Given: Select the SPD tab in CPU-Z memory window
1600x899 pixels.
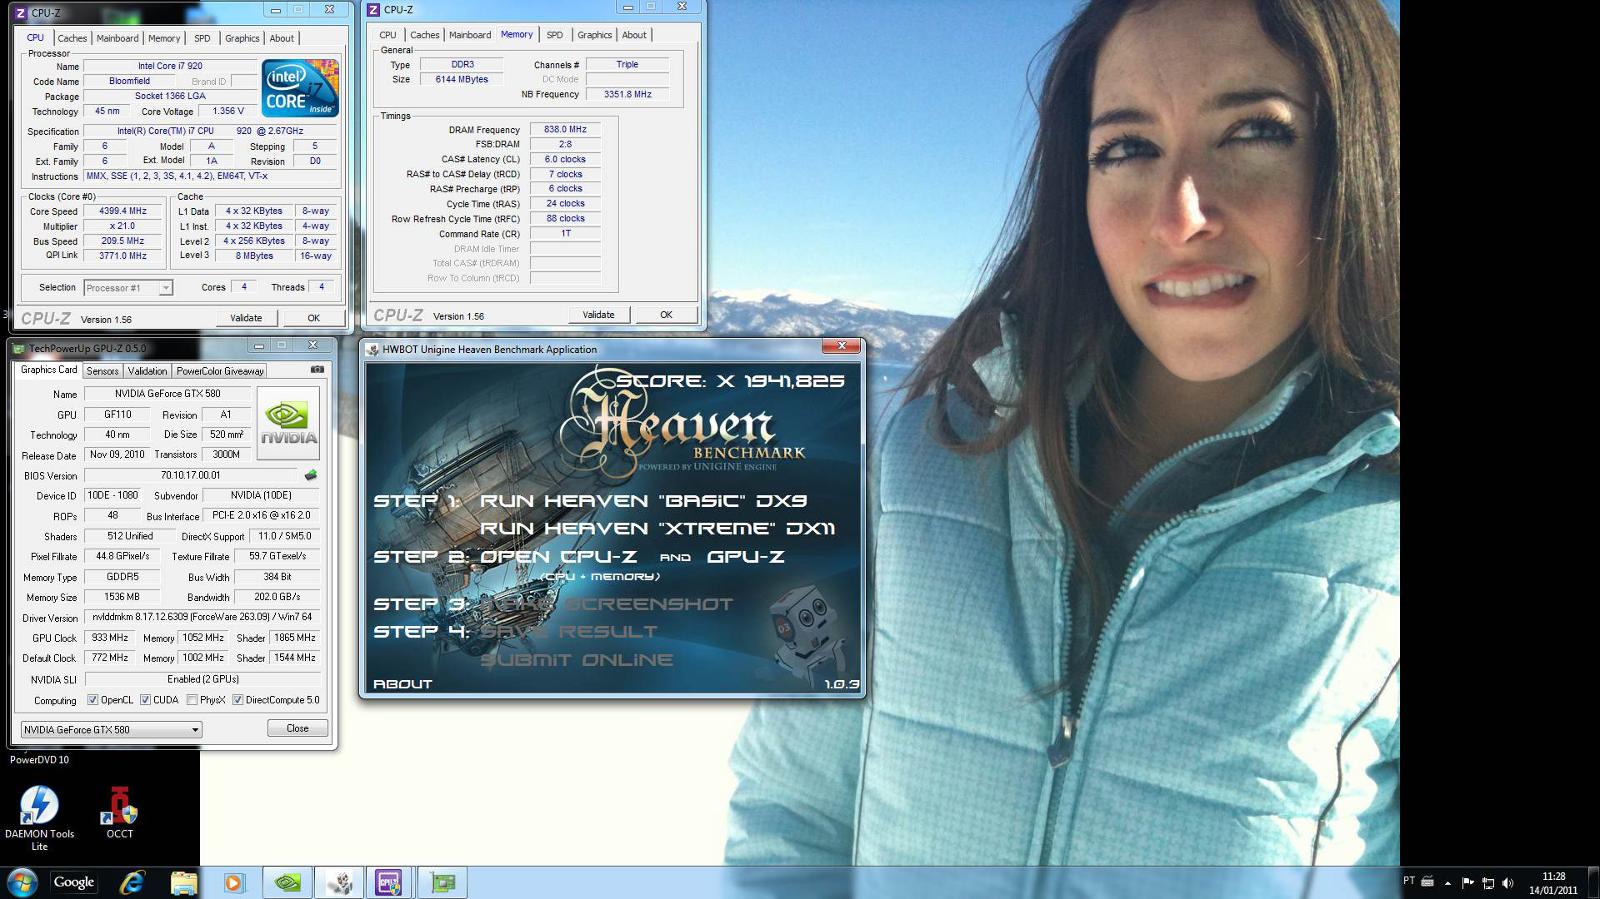Looking at the screenshot, I should (x=554, y=35).
